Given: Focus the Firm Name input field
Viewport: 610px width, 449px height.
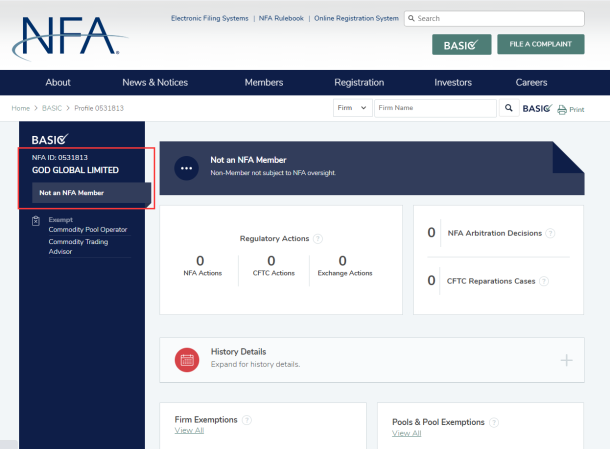Looking at the screenshot, I should point(435,108).
